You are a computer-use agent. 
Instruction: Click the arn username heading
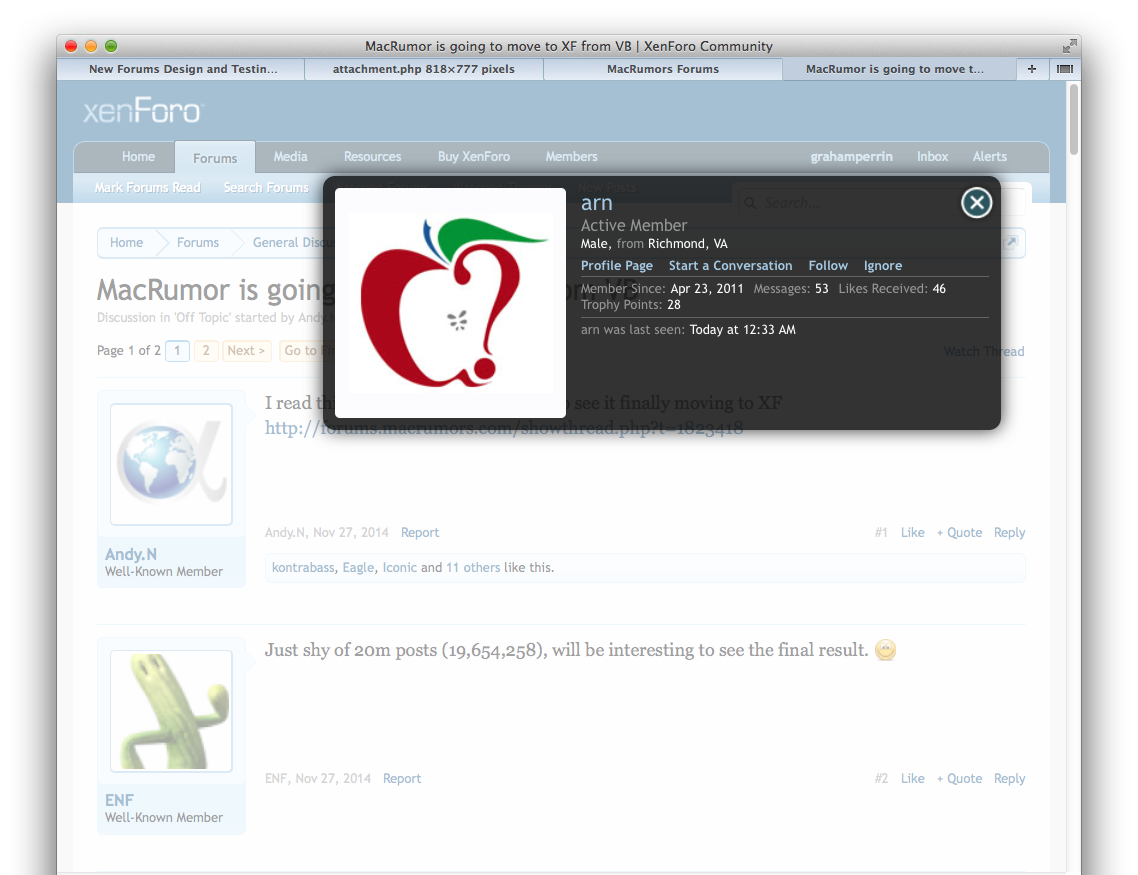pyautogui.click(x=597, y=203)
